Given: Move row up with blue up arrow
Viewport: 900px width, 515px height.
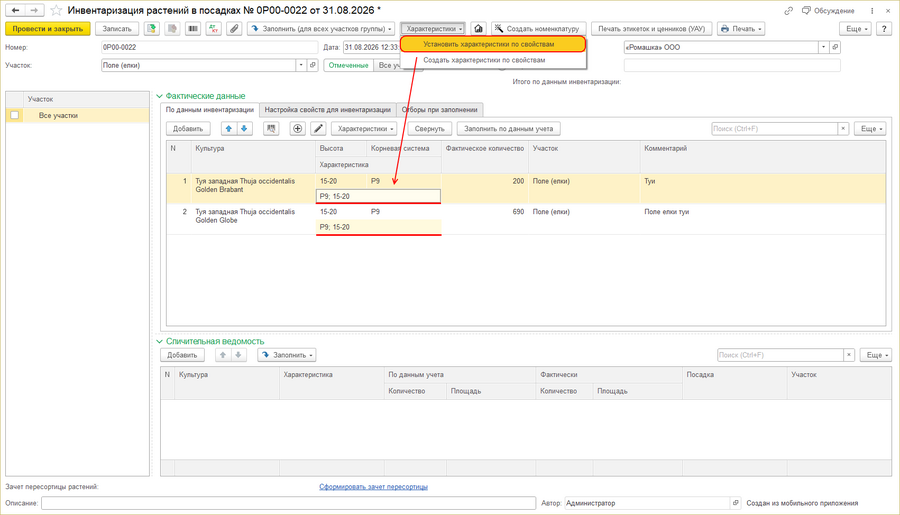Looking at the screenshot, I should (228, 129).
